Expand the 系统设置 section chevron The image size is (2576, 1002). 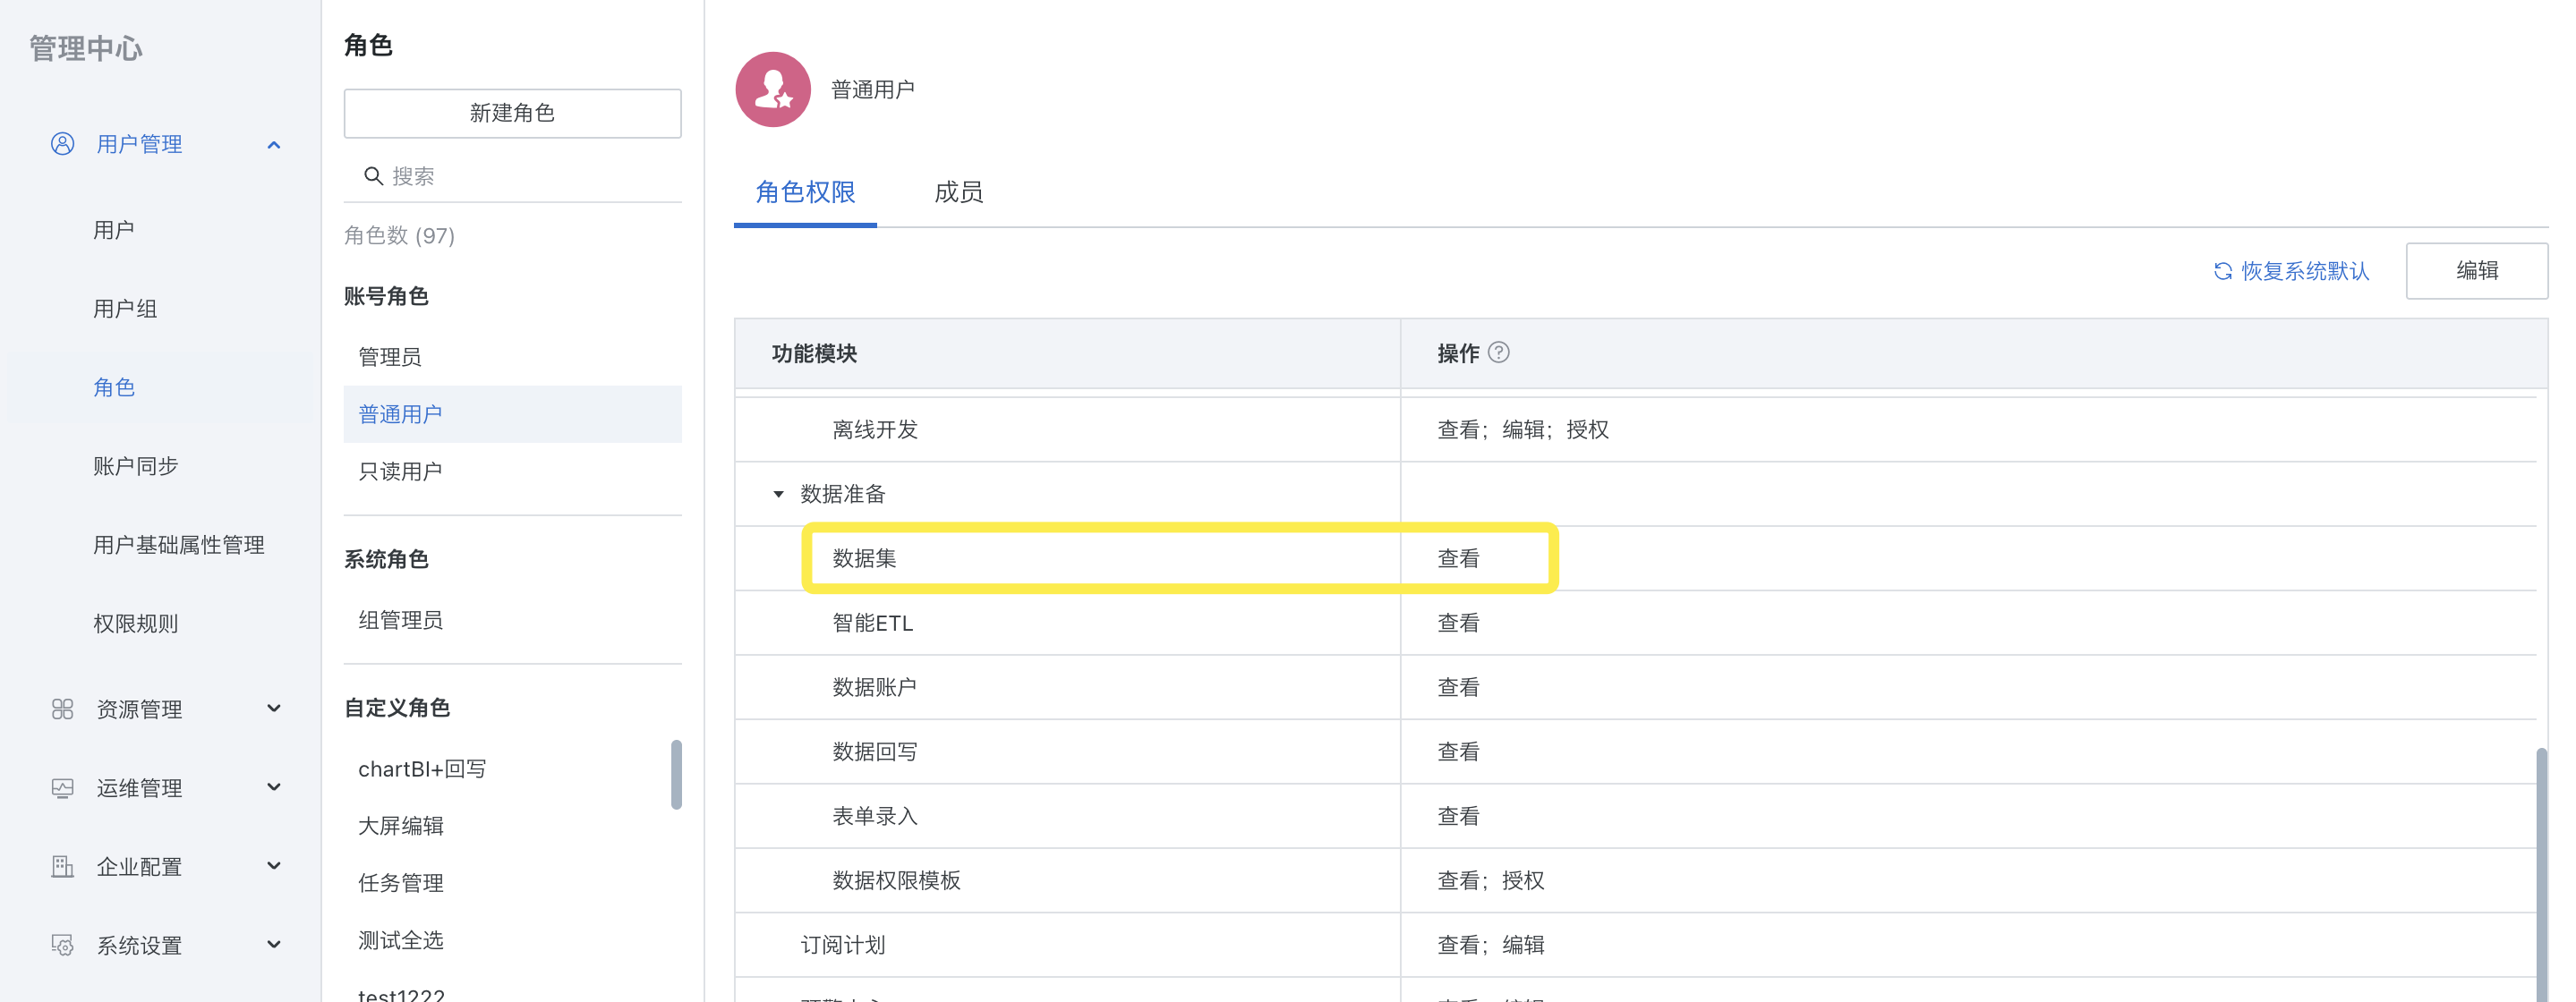(274, 945)
